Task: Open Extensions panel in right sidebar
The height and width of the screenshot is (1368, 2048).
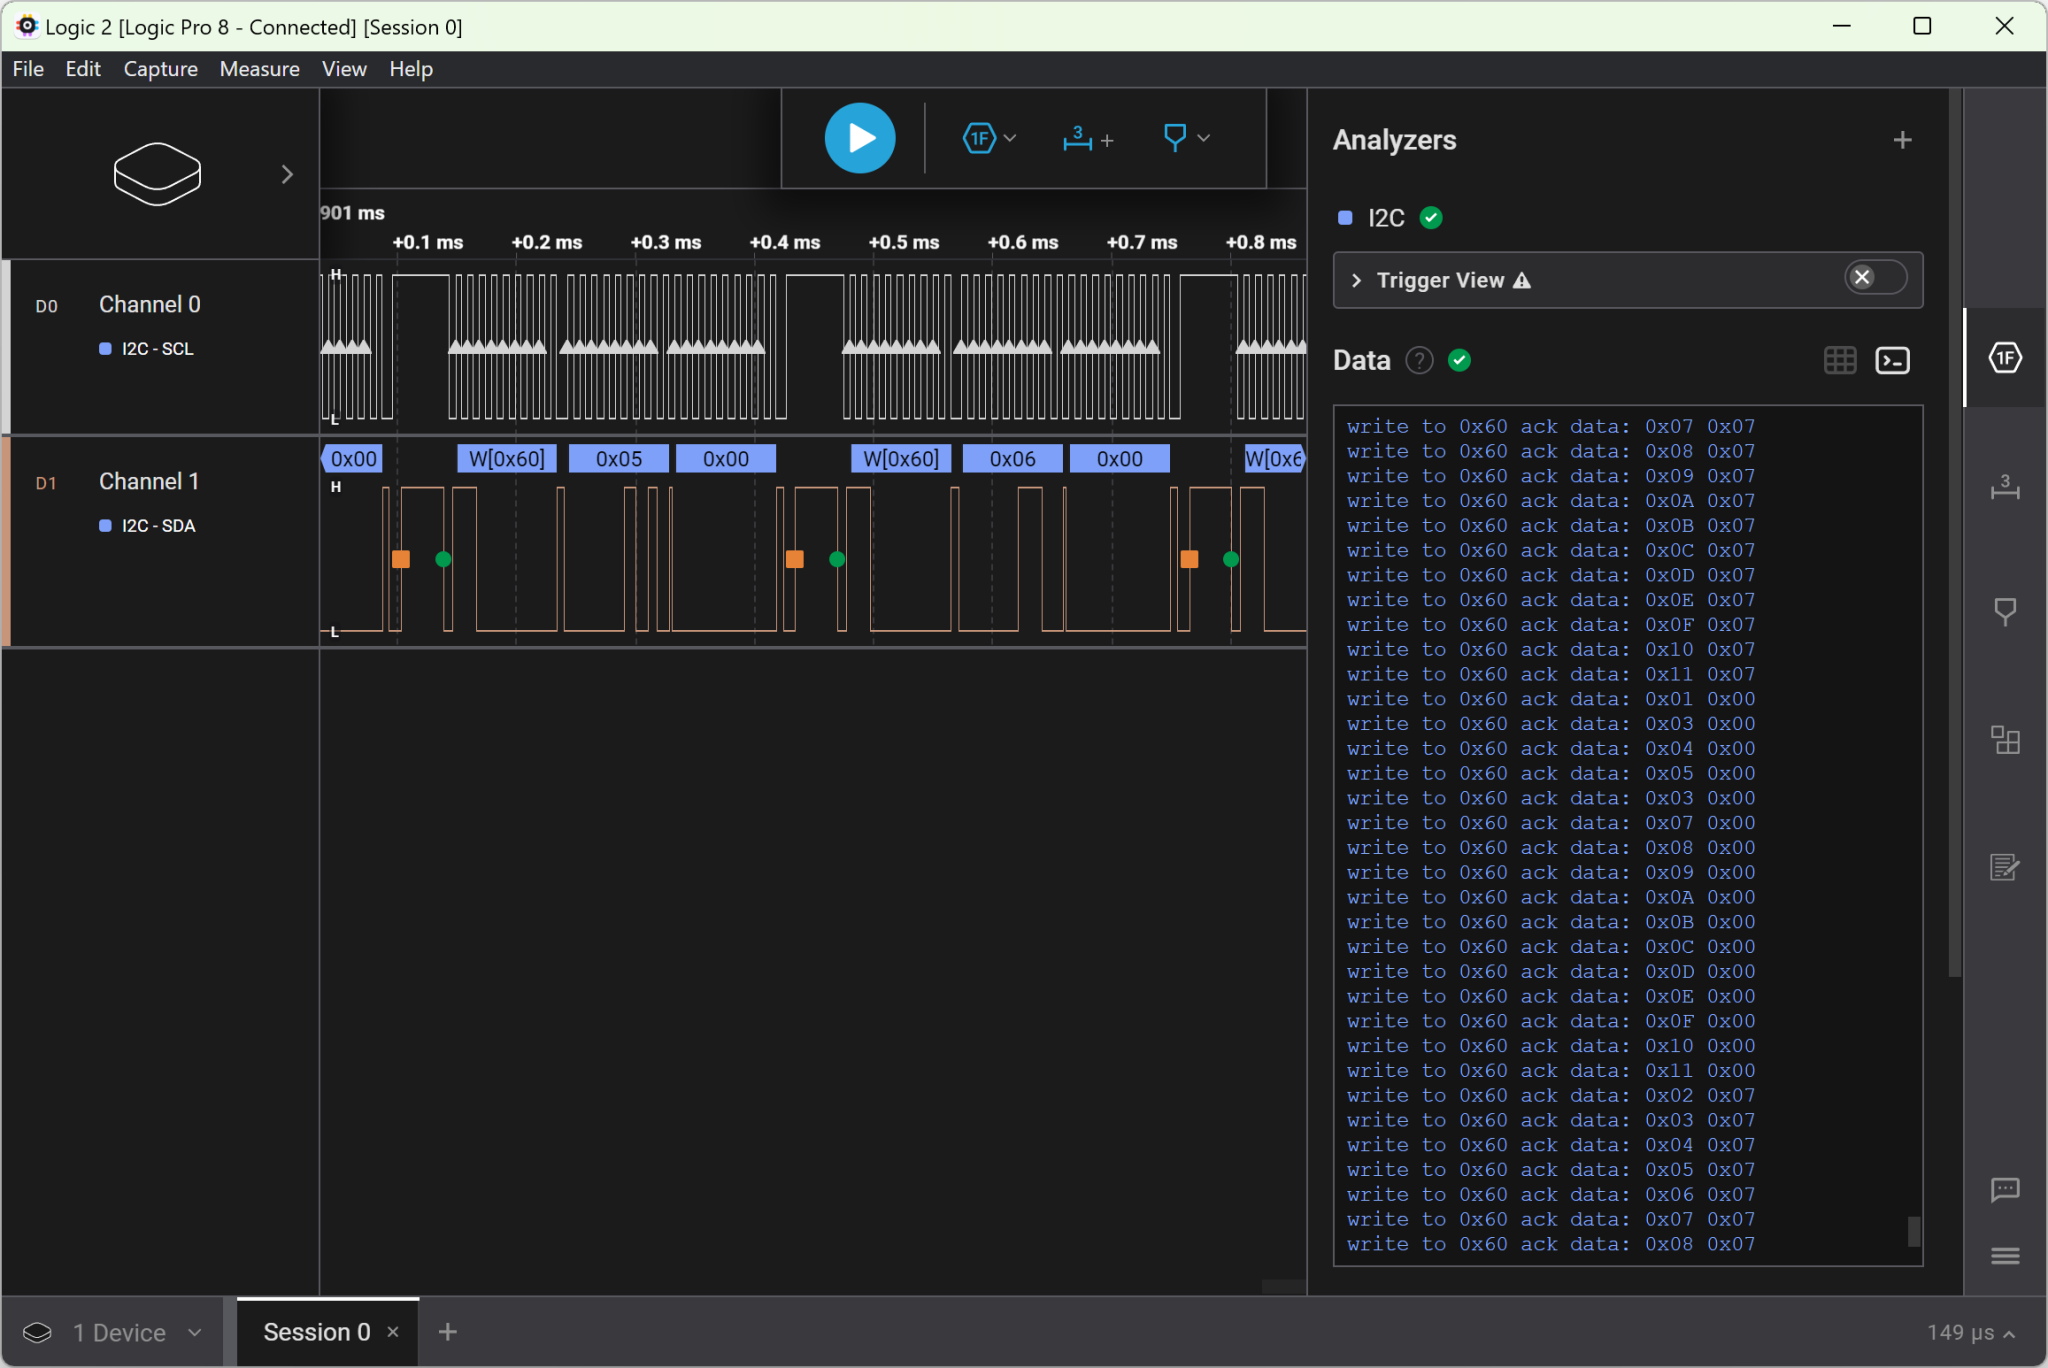Action: [x=2004, y=740]
